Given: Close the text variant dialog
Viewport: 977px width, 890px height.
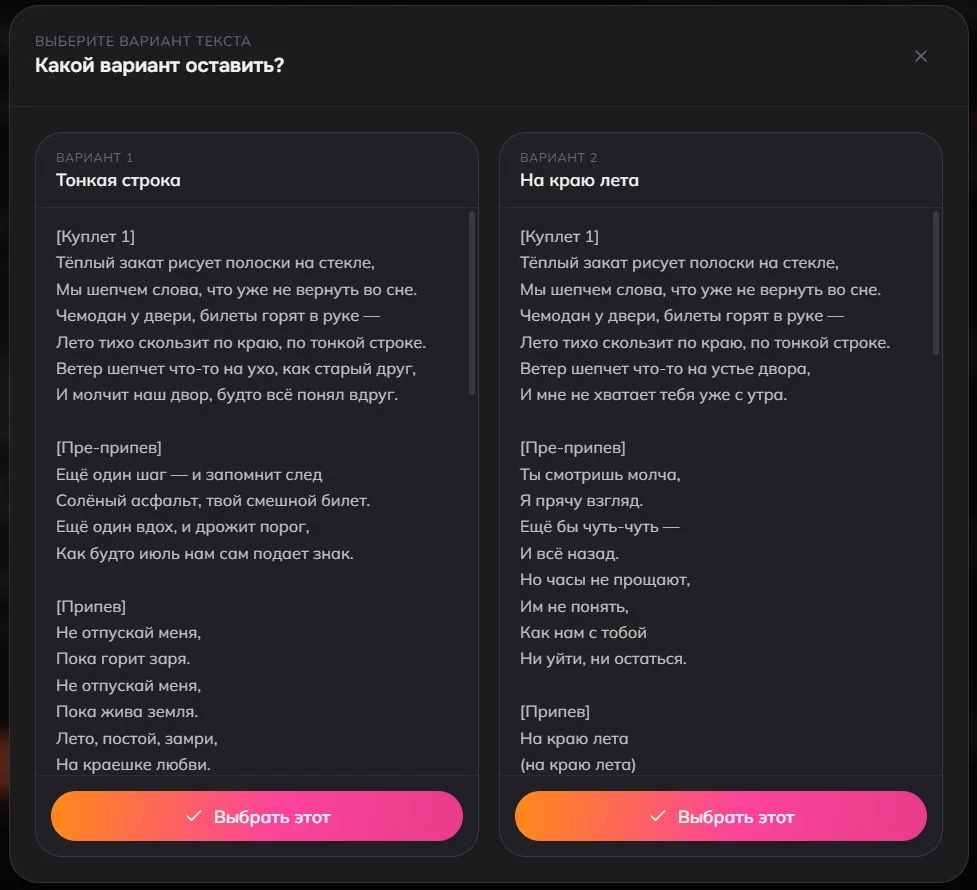Looking at the screenshot, I should click(920, 56).
